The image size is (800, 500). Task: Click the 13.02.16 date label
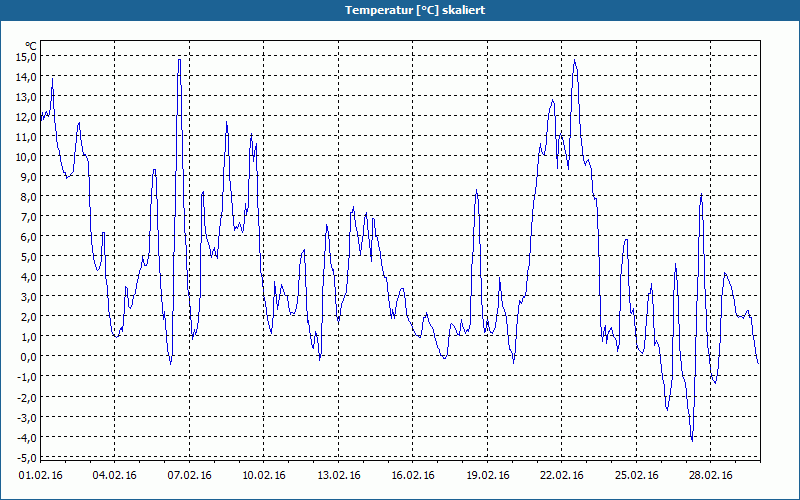pos(339,475)
